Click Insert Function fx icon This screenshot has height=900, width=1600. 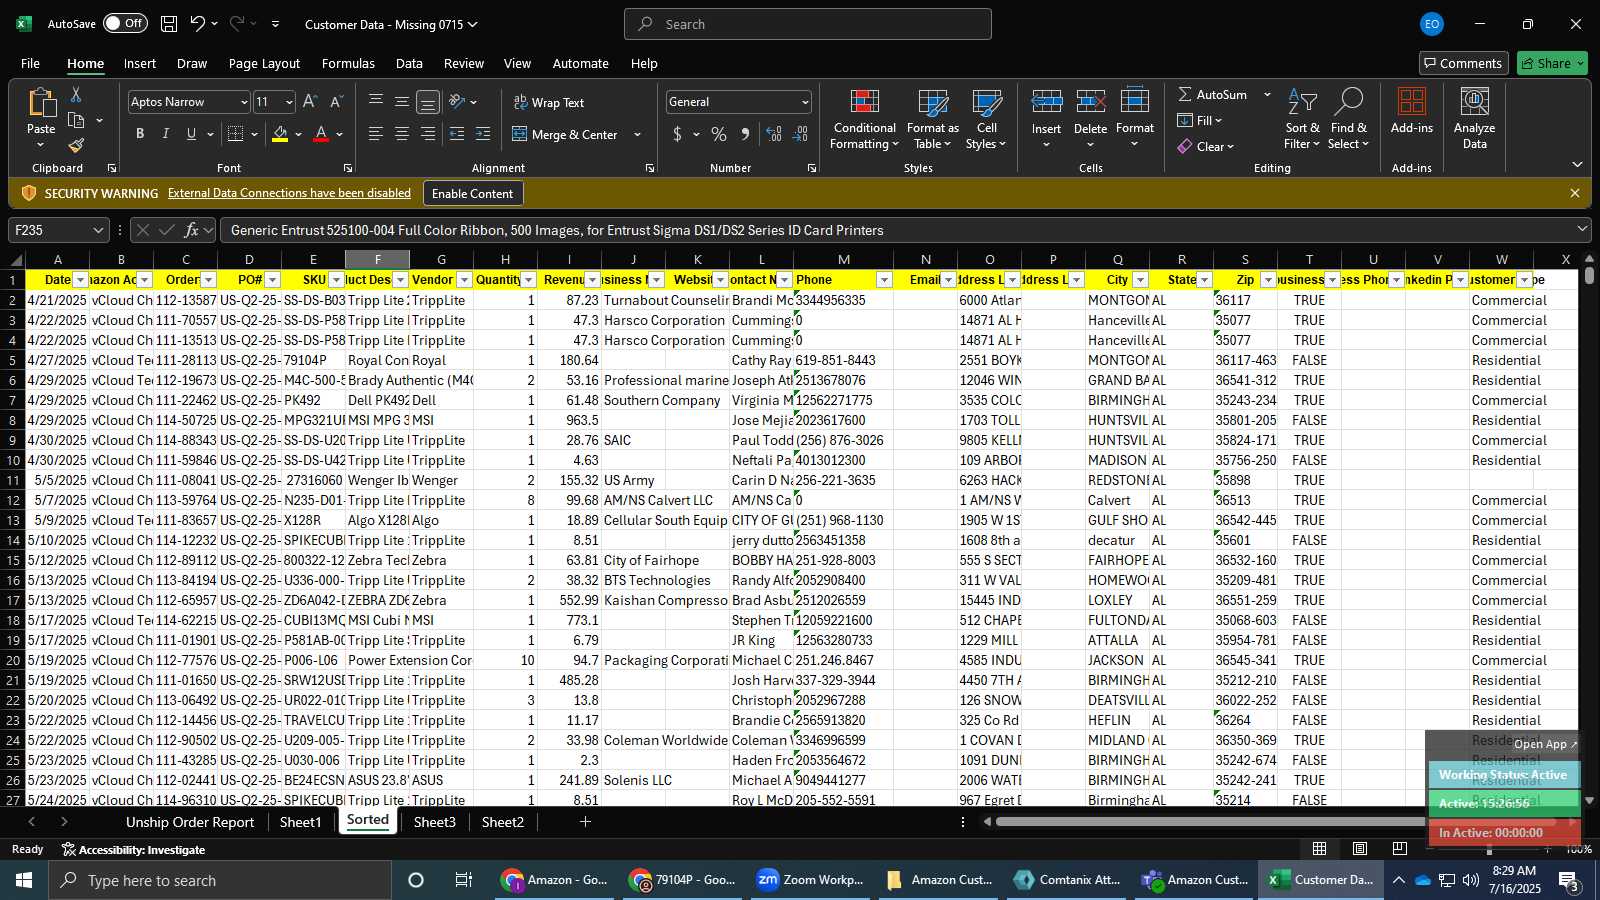pyautogui.click(x=191, y=230)
